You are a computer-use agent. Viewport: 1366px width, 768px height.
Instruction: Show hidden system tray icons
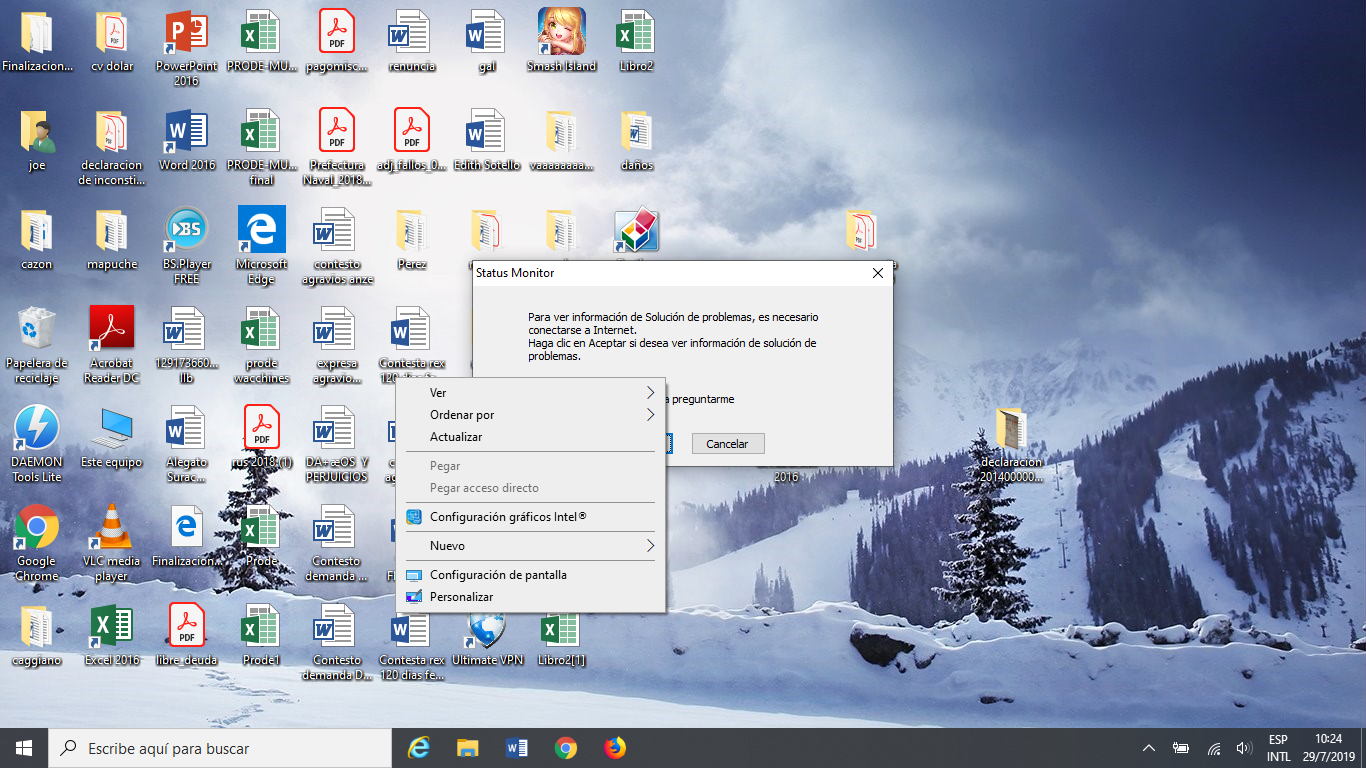point(1149,748)
